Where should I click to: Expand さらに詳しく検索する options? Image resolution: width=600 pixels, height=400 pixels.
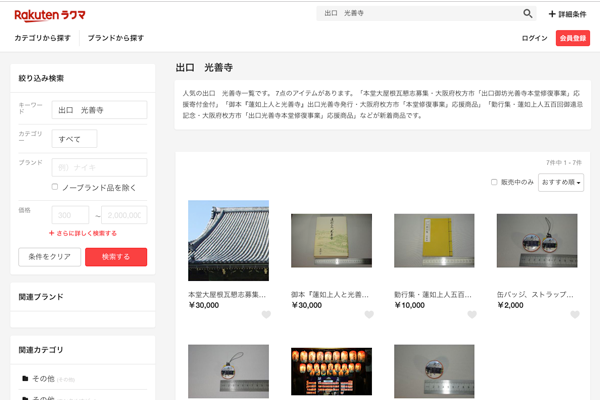coord(89,233)
